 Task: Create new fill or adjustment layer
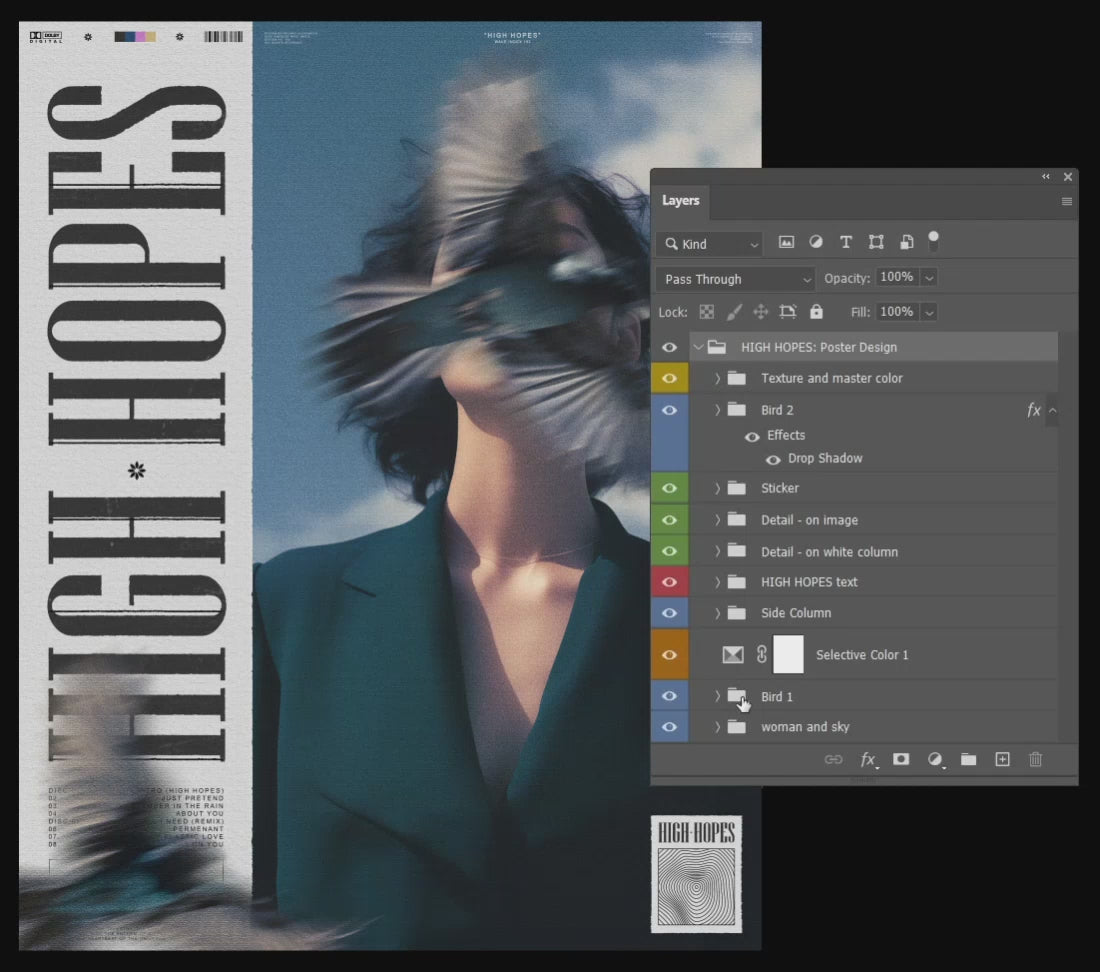pyautogui.click(x=935, y=760)
